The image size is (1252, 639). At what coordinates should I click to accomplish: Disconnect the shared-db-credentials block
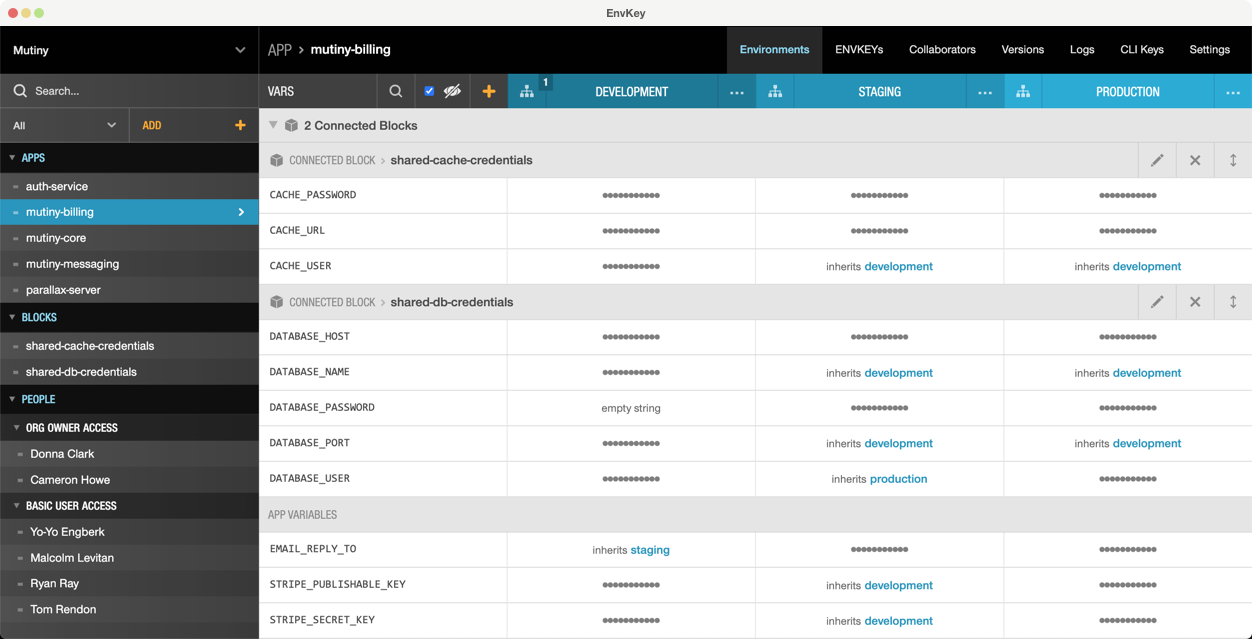point(1195,301)
